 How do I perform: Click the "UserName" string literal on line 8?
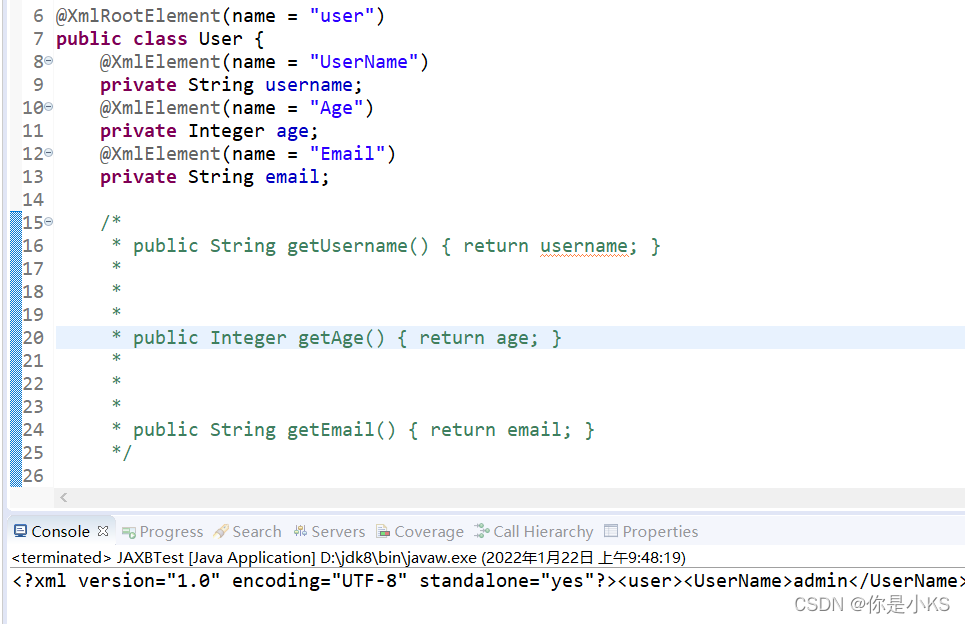[x=364, y=62]
